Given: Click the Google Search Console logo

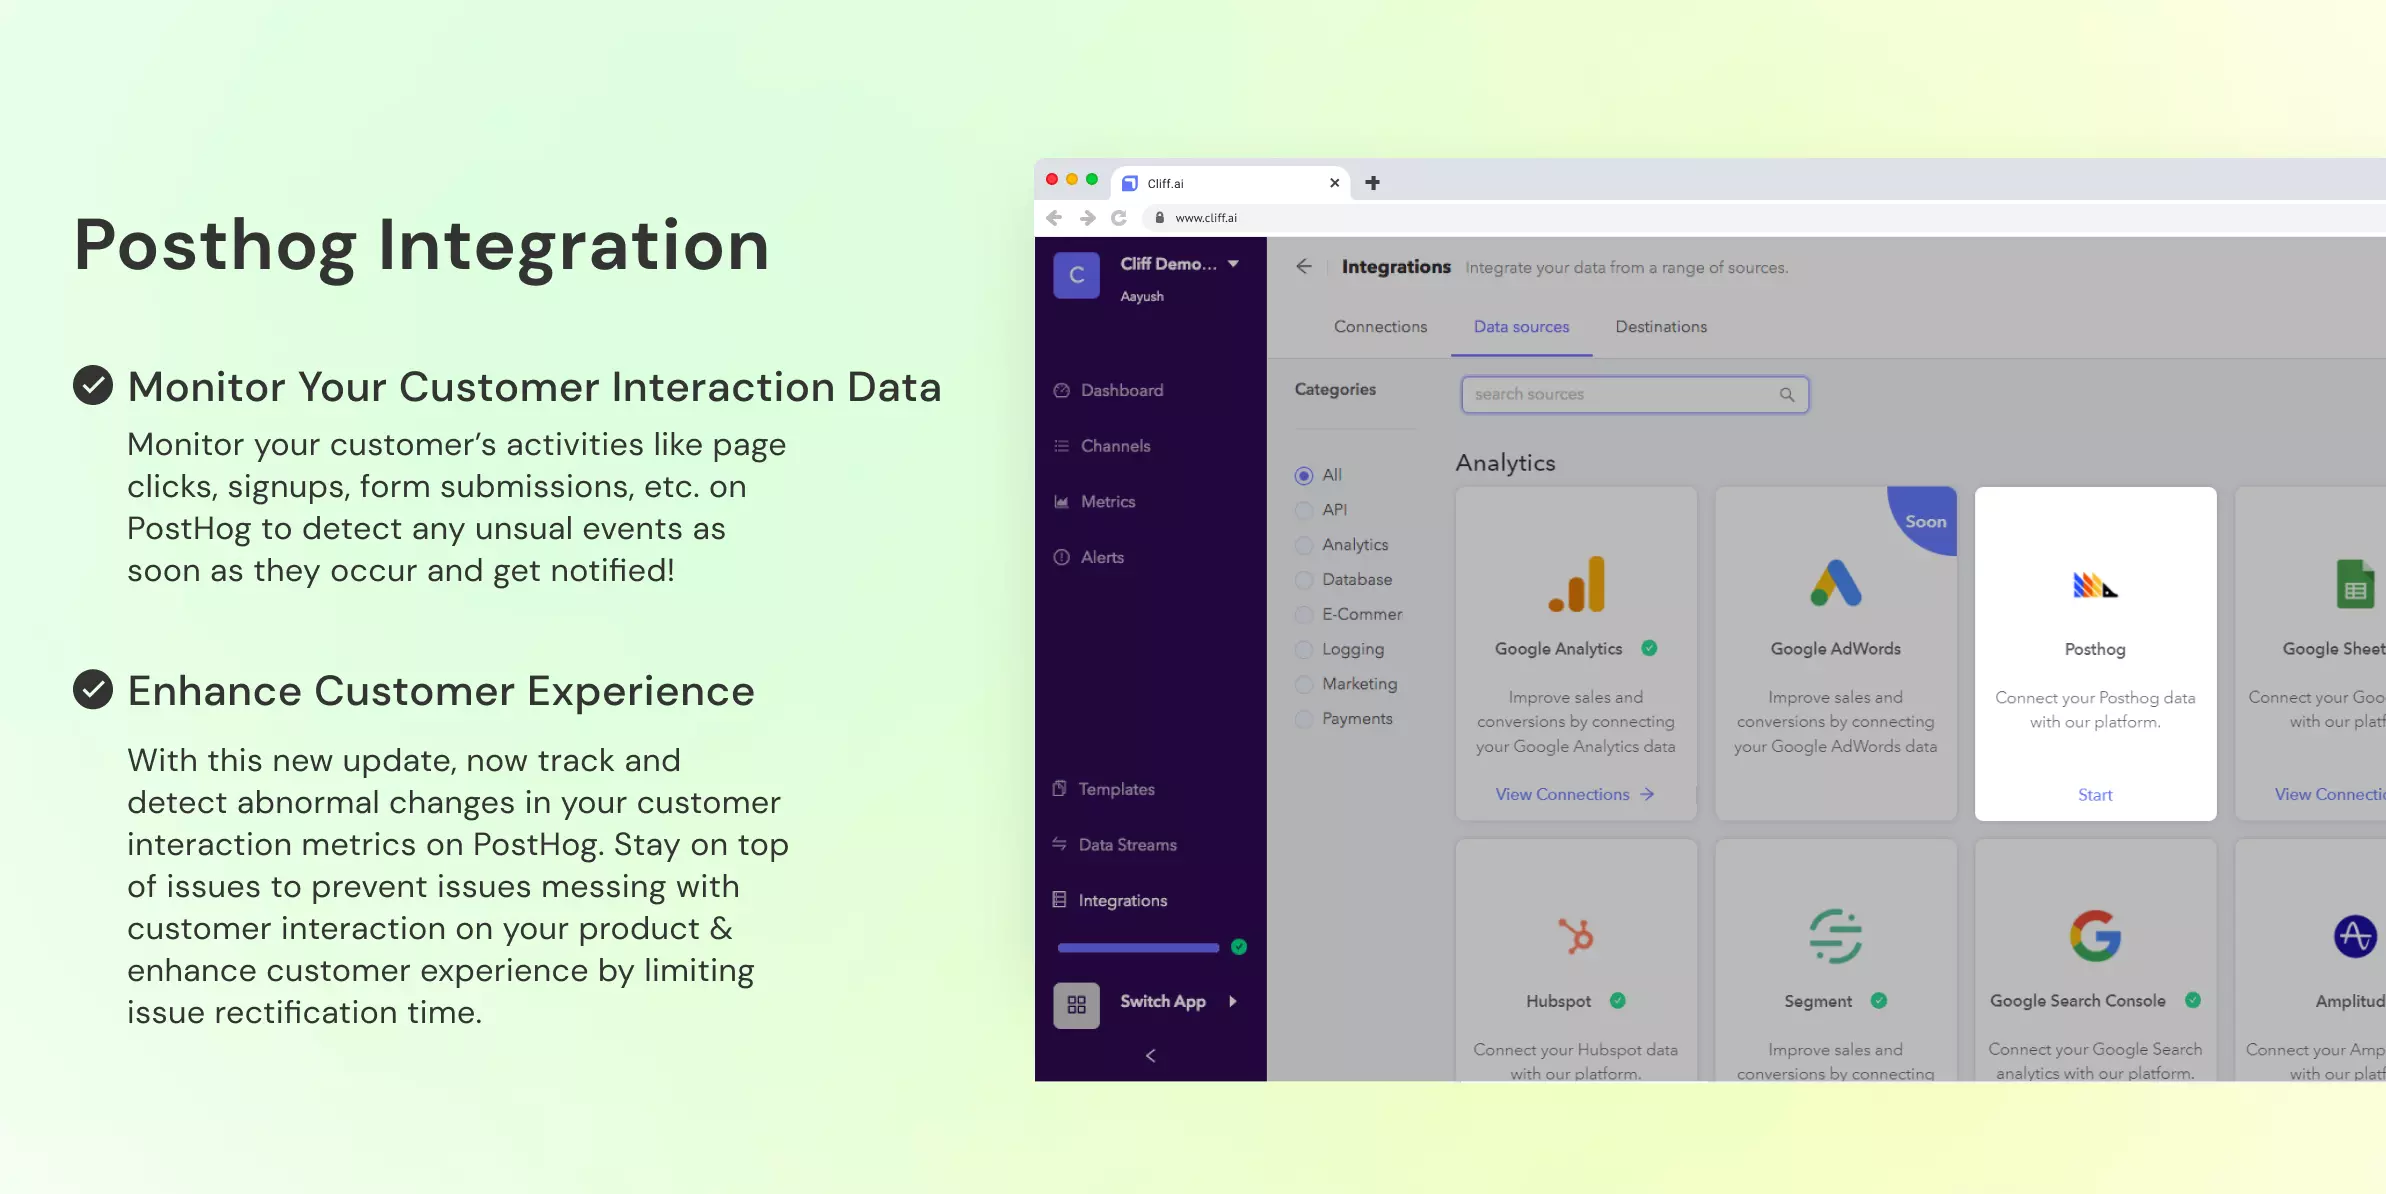Looking at the screenshot, I should point(2095,936).
